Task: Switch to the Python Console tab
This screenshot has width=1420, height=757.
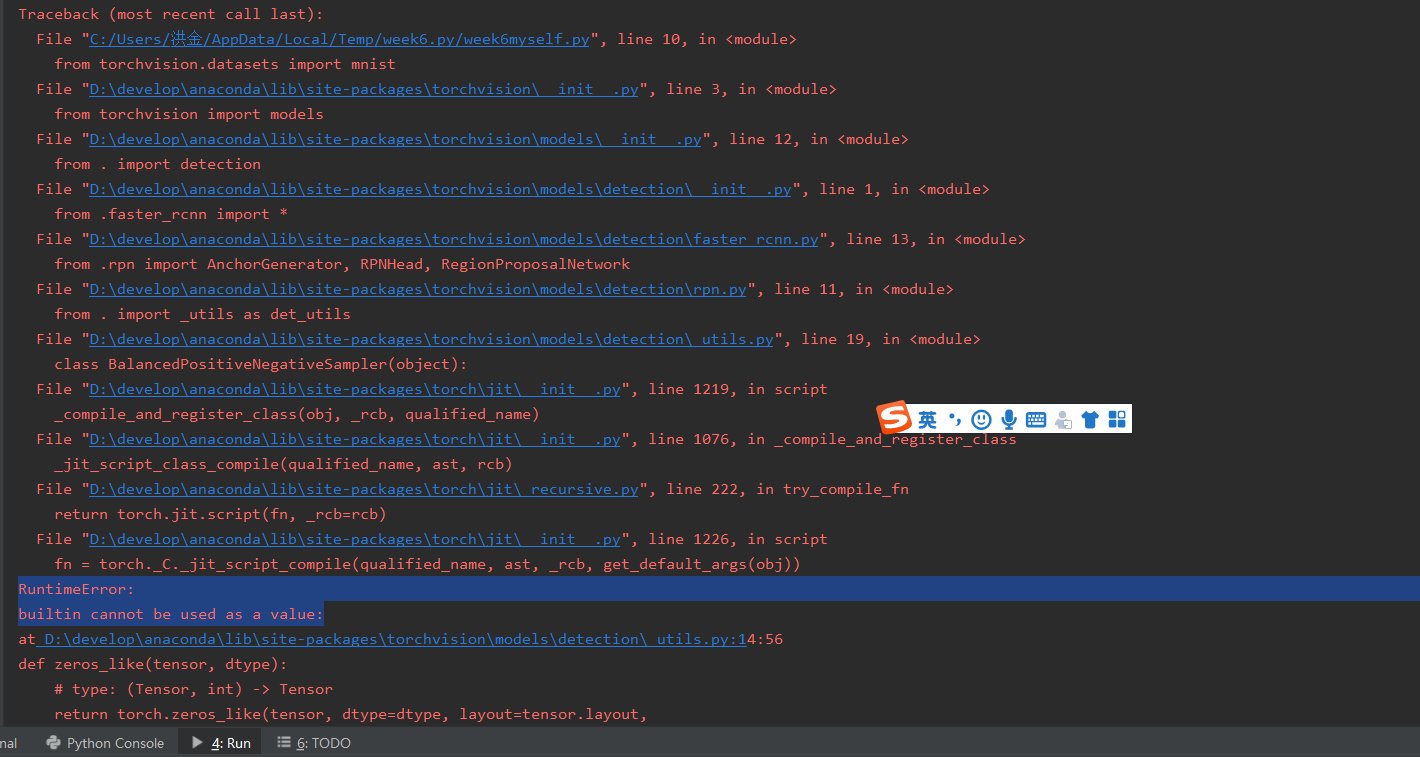Action: coord(105,743)
